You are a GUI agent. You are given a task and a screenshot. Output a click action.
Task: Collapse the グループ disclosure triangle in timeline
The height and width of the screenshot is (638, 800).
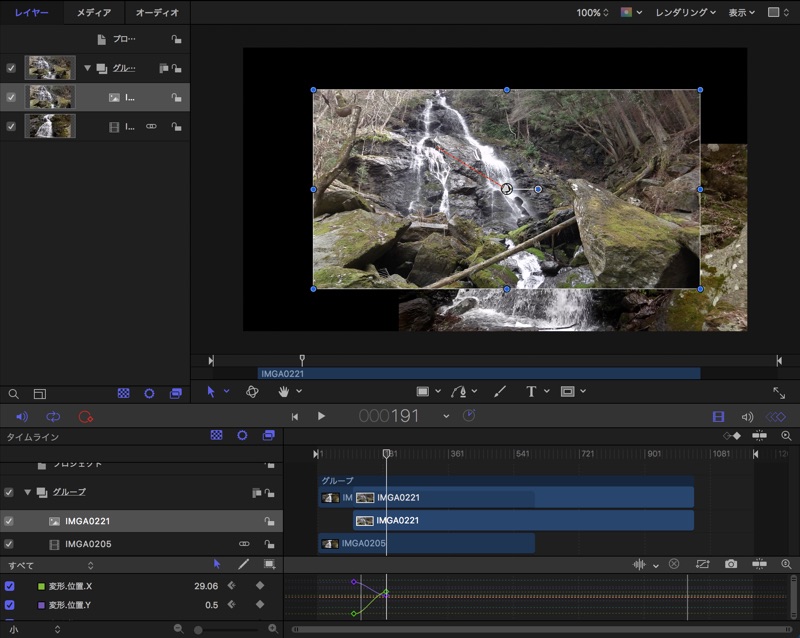tap(28, 492)
